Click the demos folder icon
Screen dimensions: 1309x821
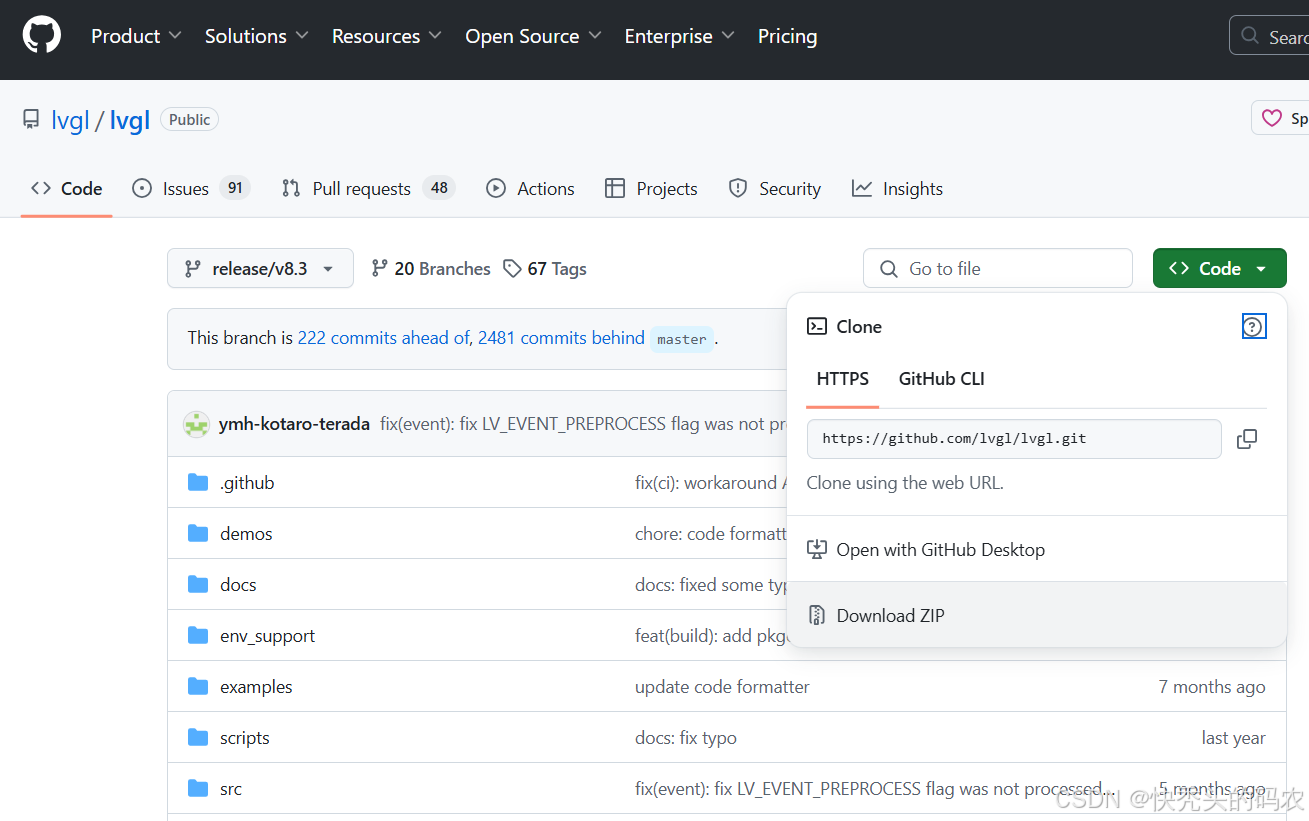198,534
